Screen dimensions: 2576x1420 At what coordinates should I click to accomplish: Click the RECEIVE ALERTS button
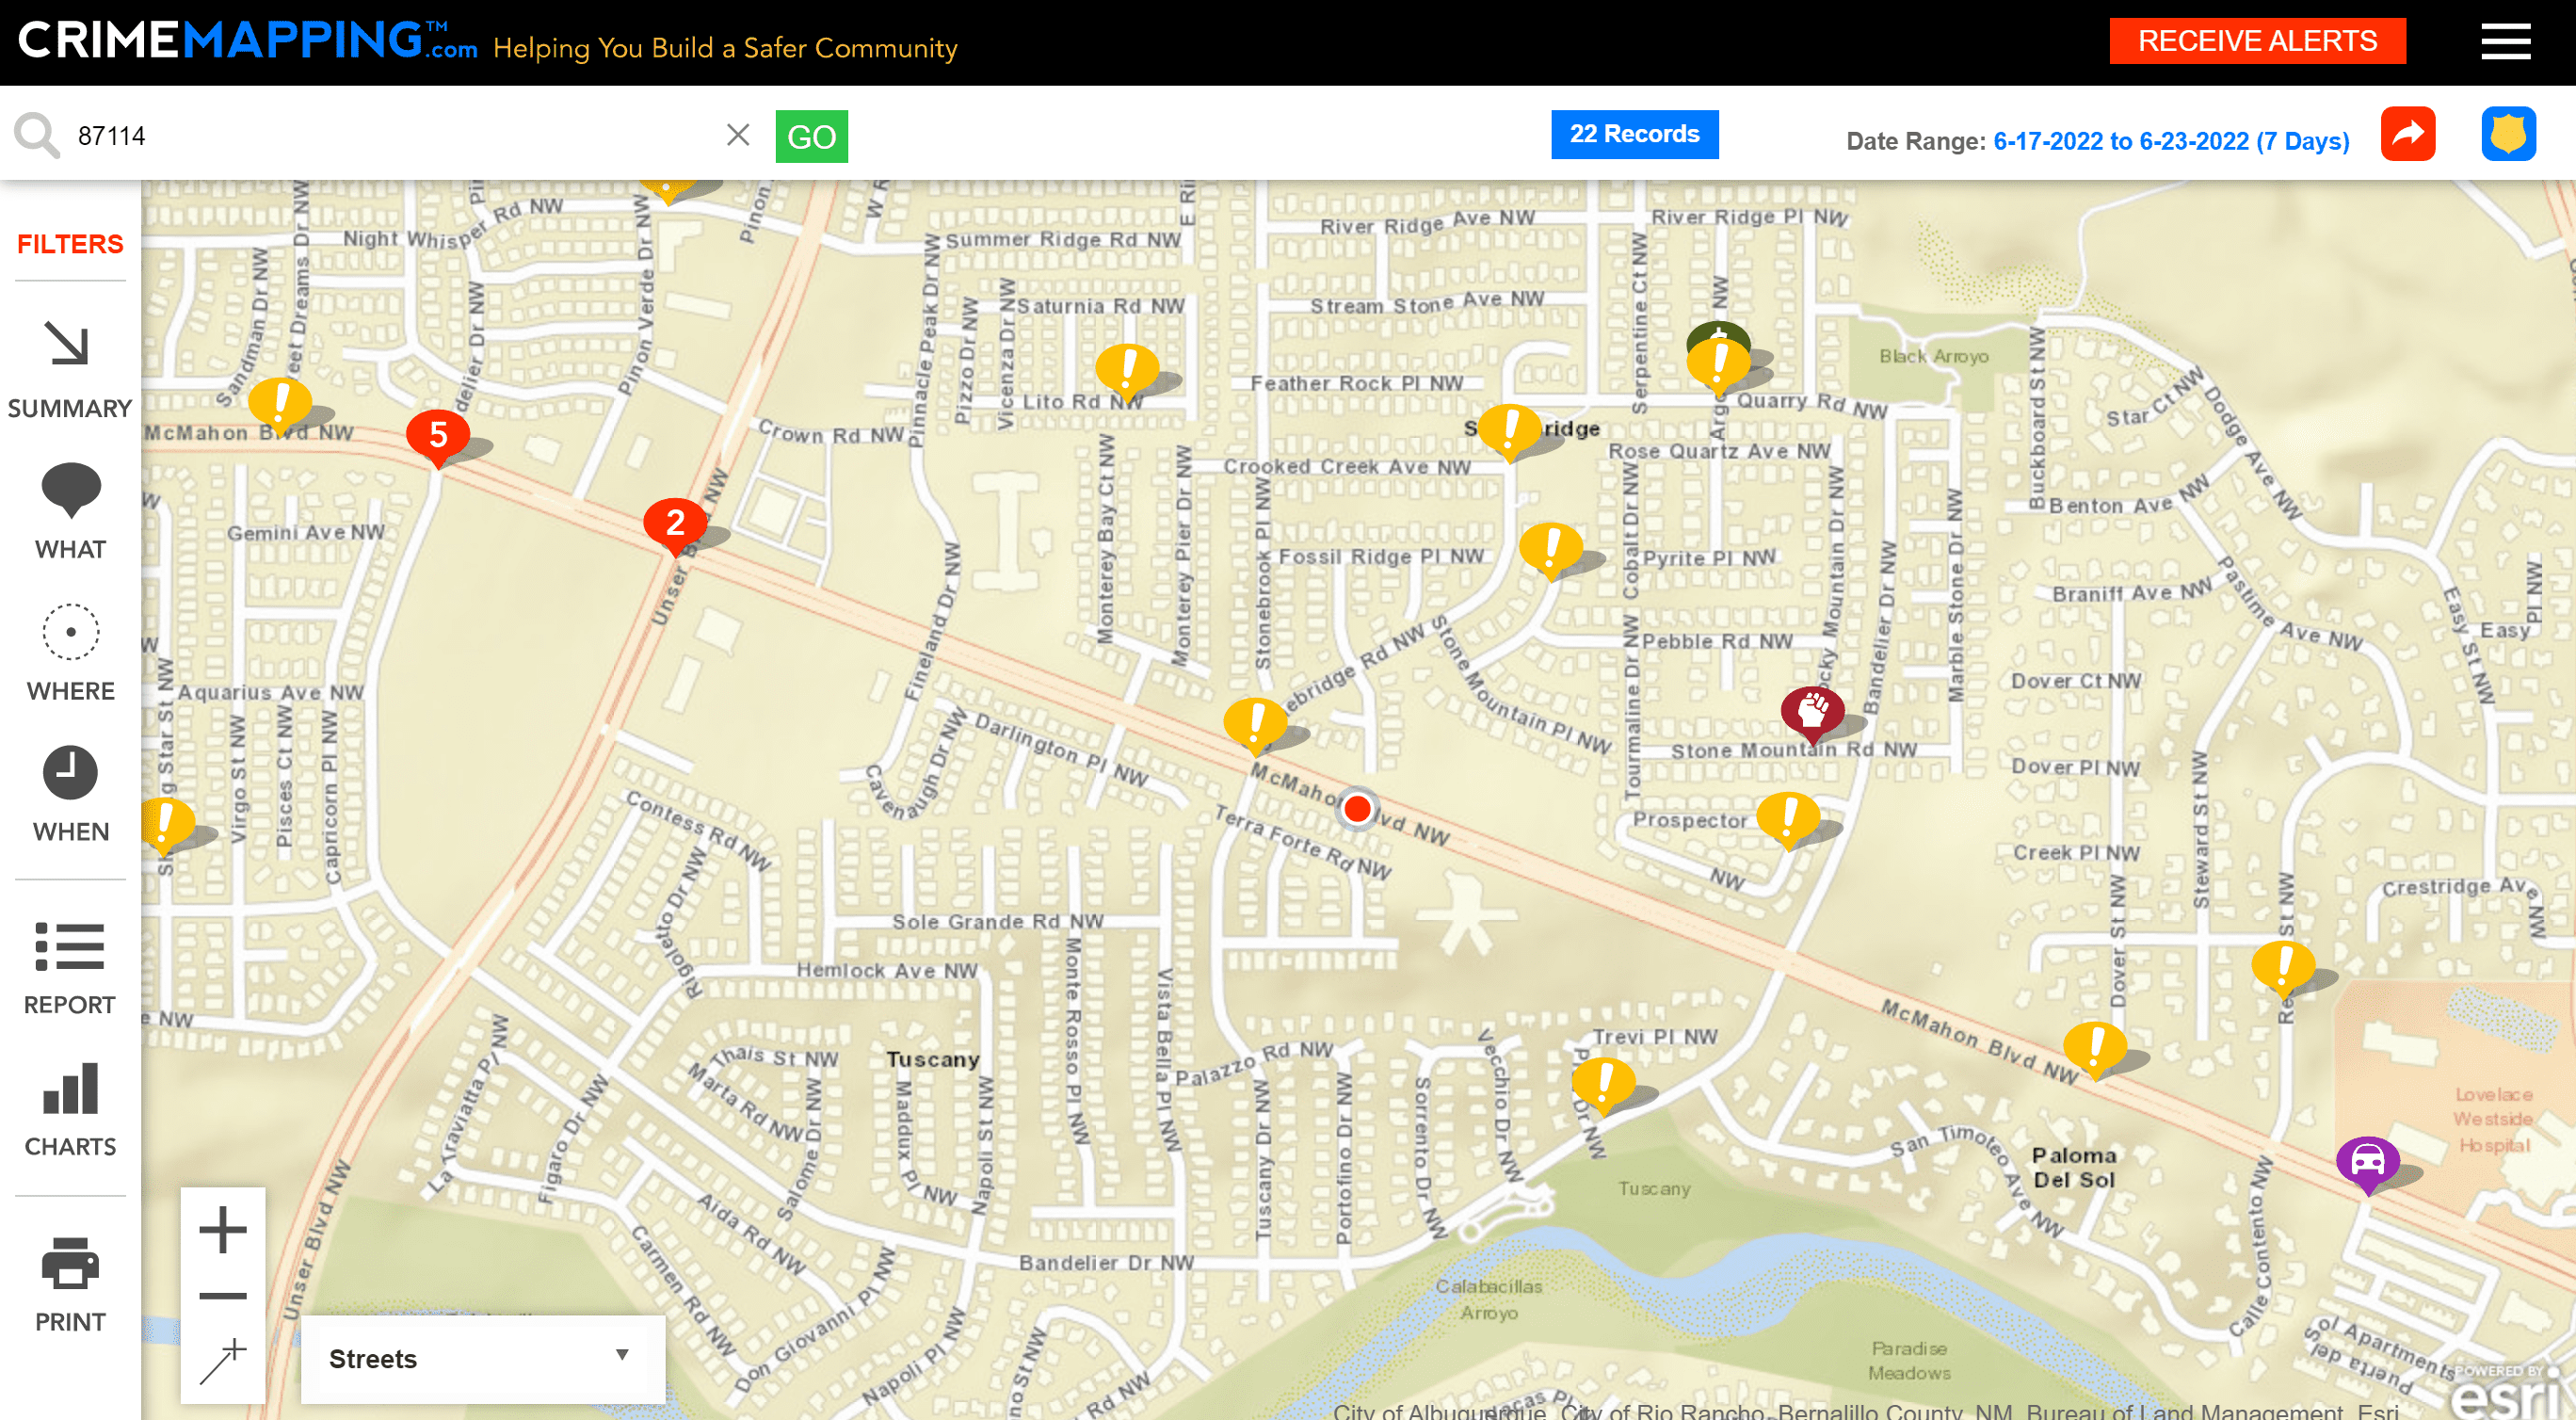click(2257, 41)
